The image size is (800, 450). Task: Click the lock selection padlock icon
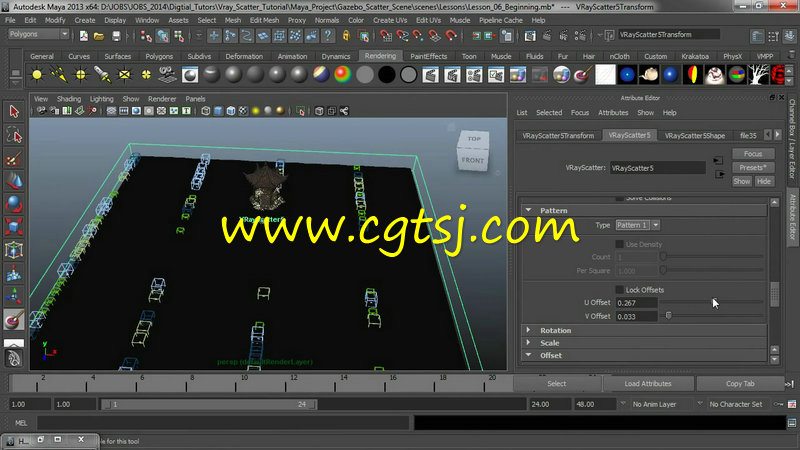346,36
